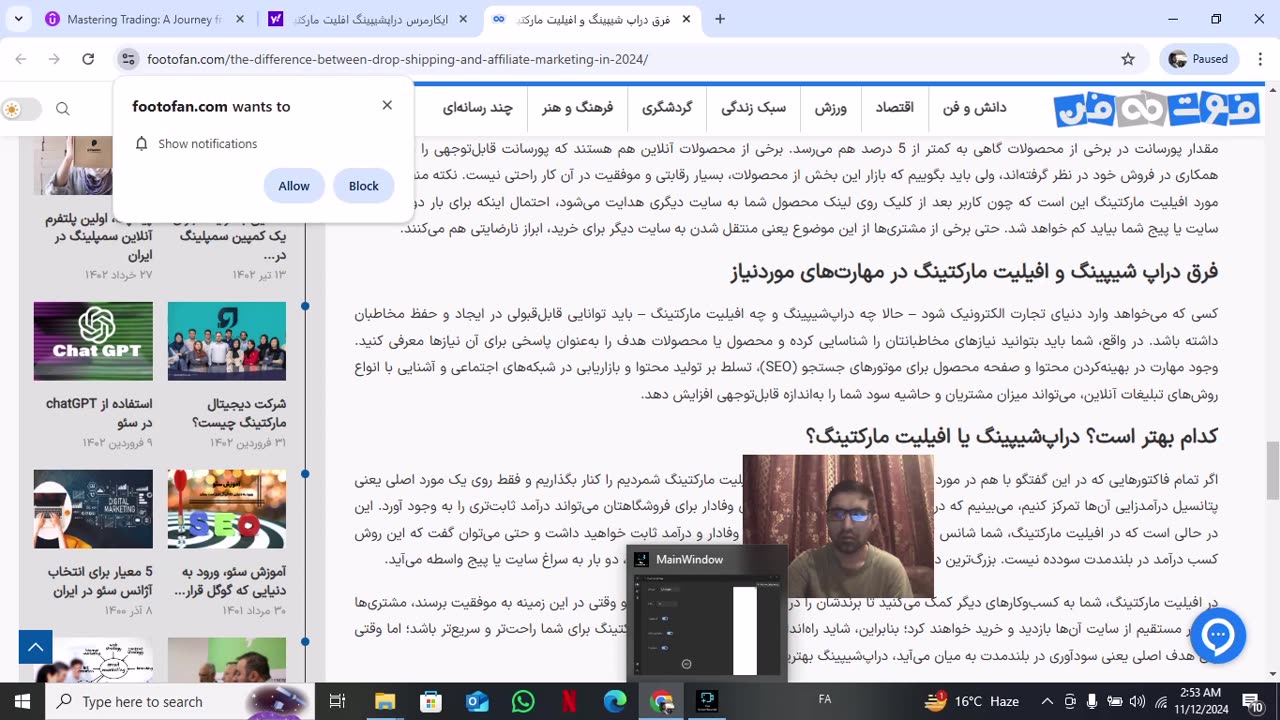The width and height of the screenshot is (1280, 720).
Task: Open Netflix from the taskbar
Action: 569,702
